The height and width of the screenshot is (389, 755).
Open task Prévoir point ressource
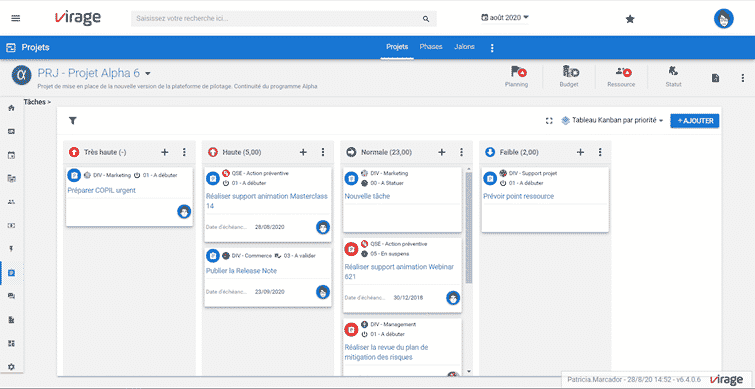519,196
